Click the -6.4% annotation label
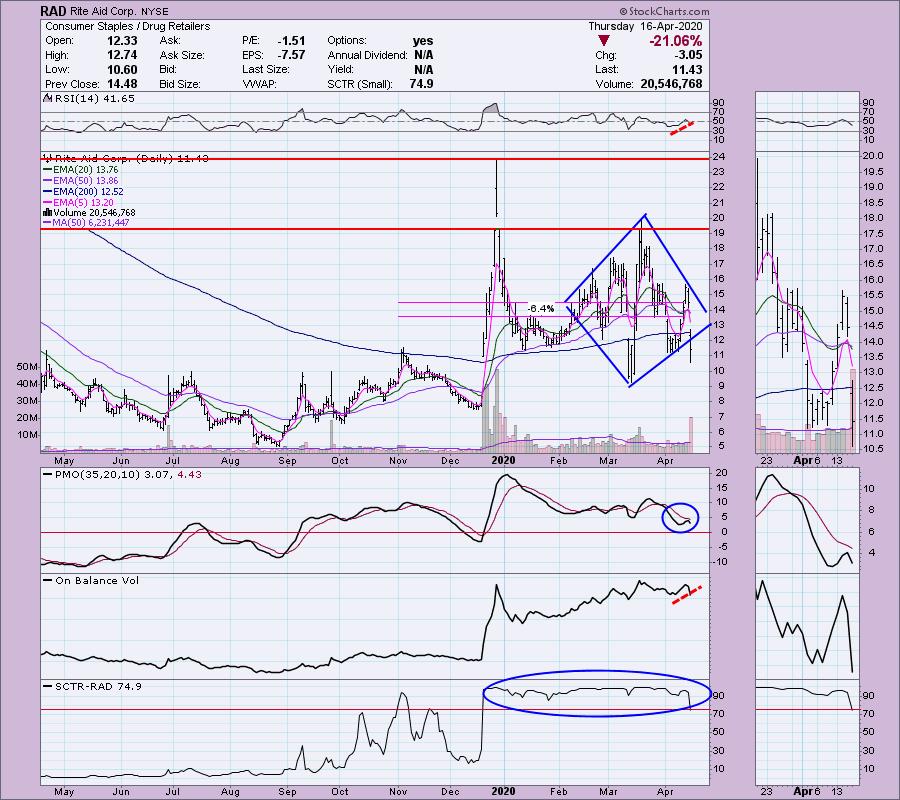This screenshot has height=800, width=900. coord(541,309)
